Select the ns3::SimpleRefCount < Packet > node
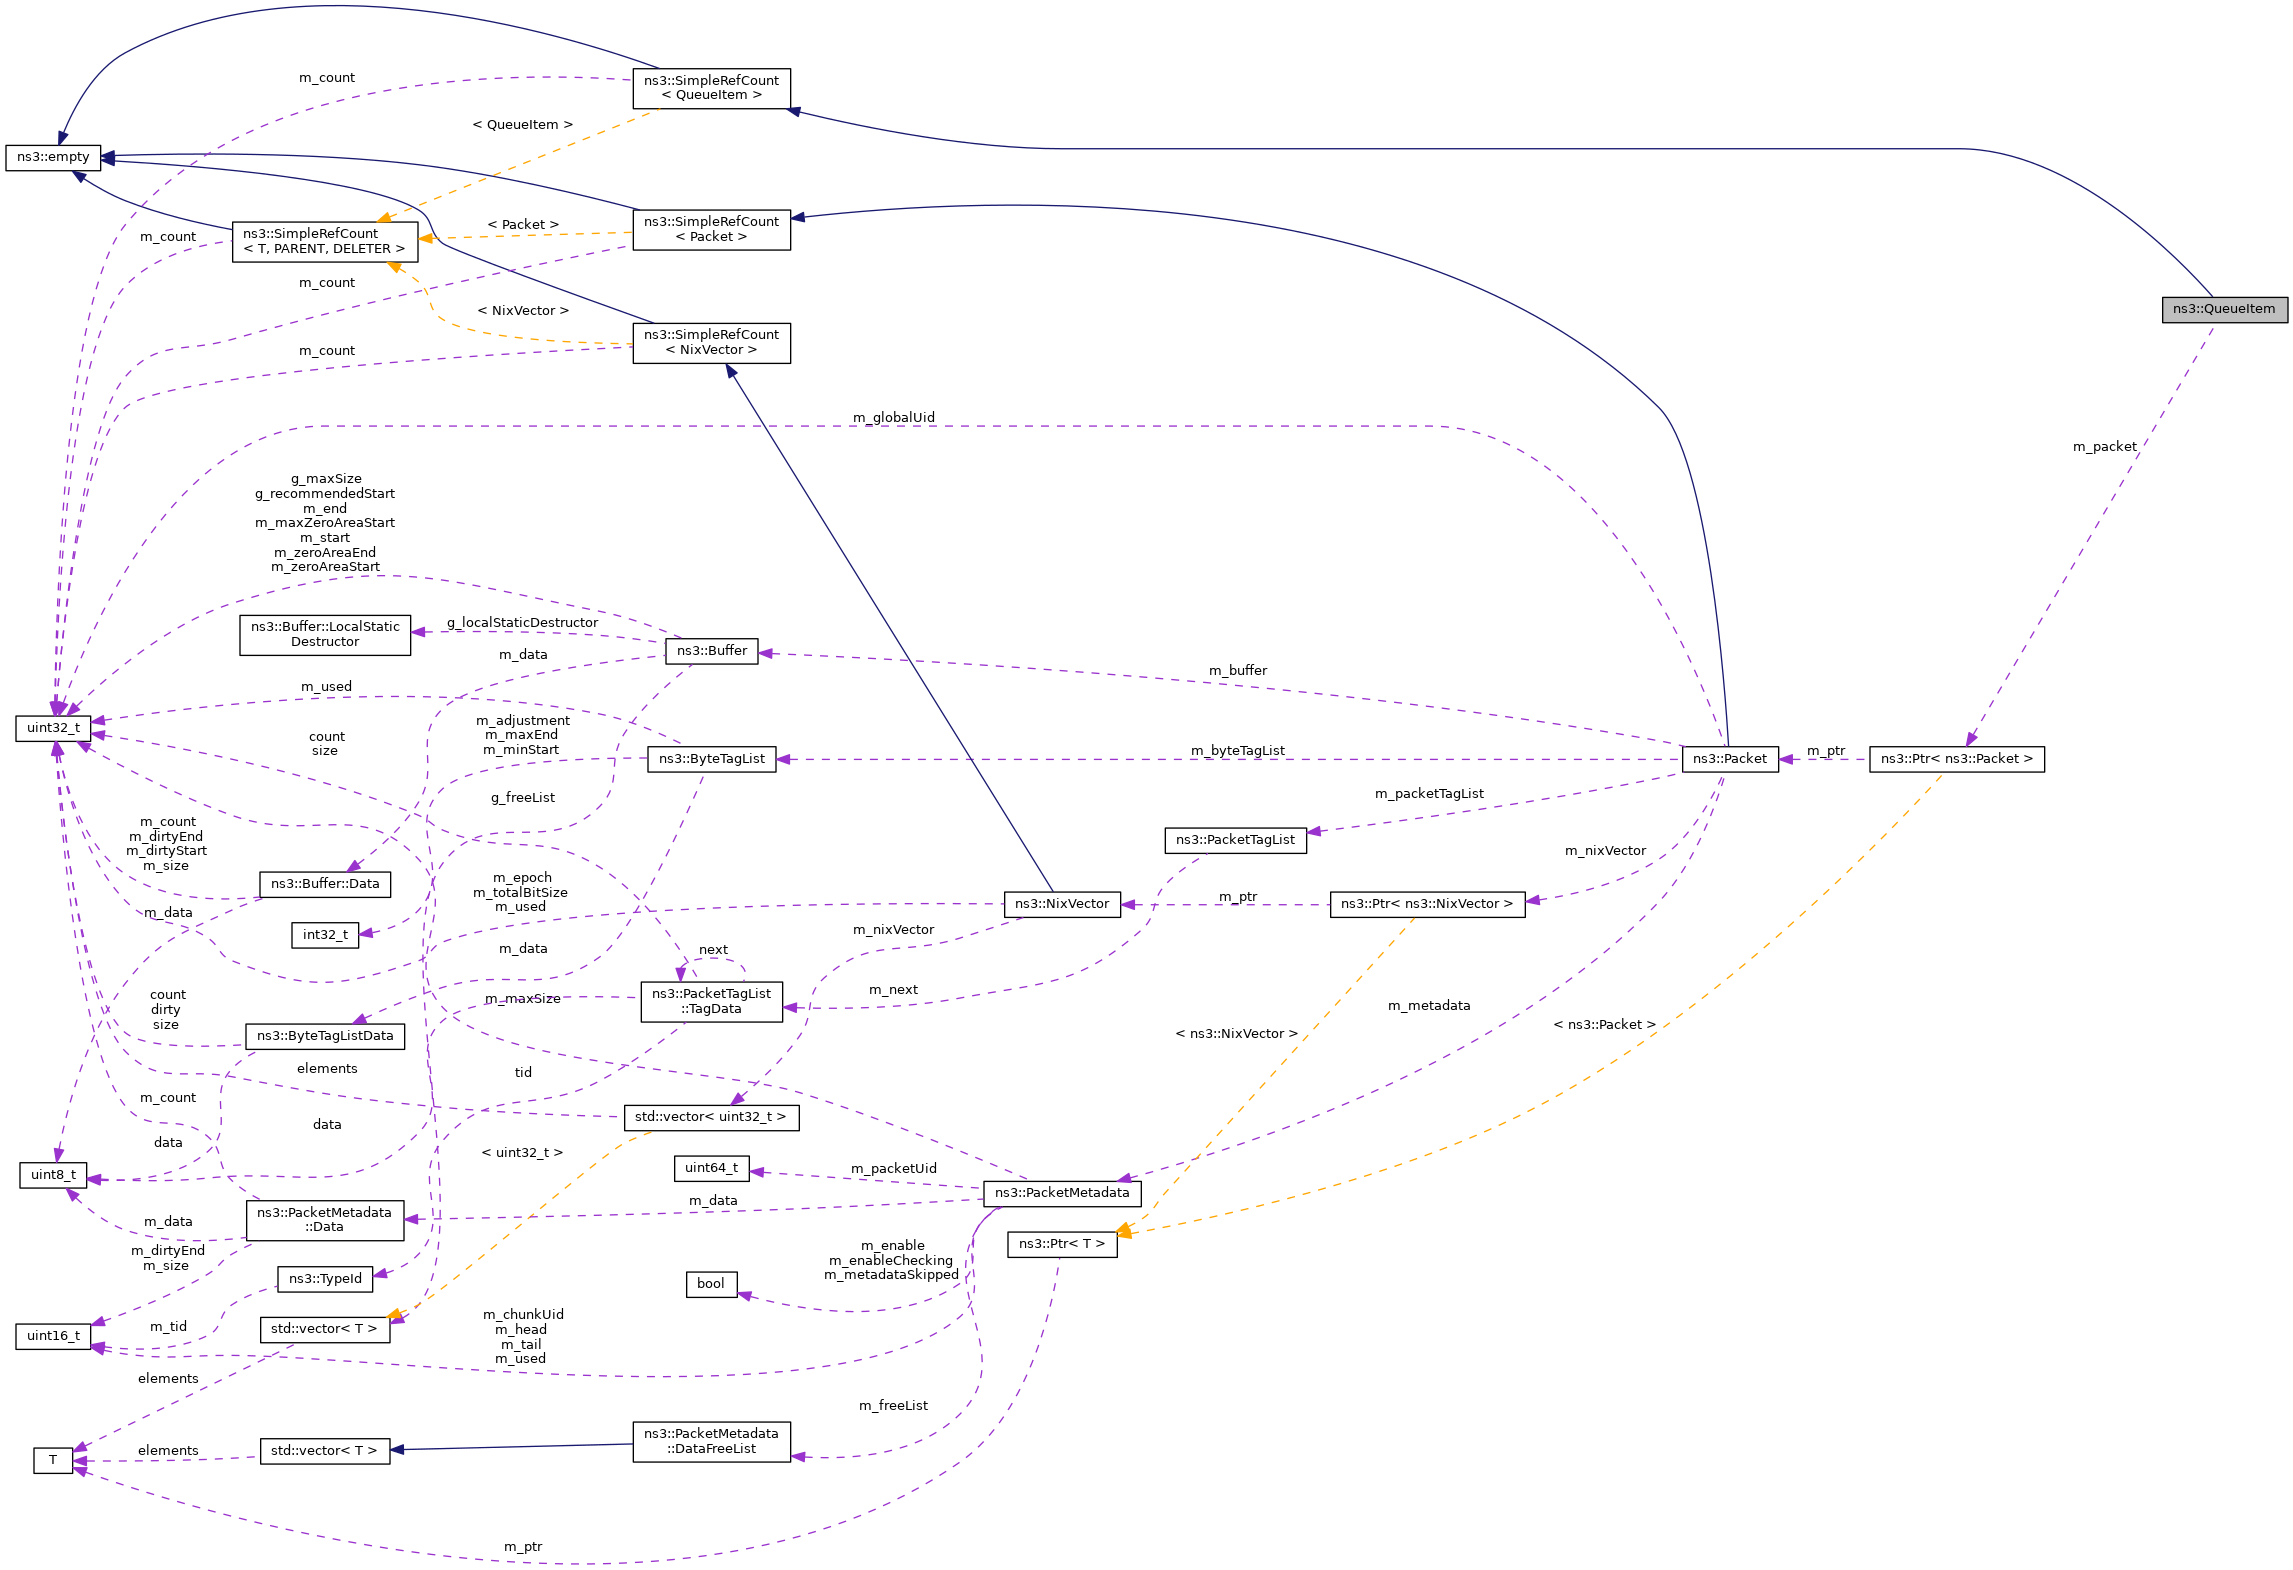The height and width of the screenshot is (1570, 2293). [711, 229]
